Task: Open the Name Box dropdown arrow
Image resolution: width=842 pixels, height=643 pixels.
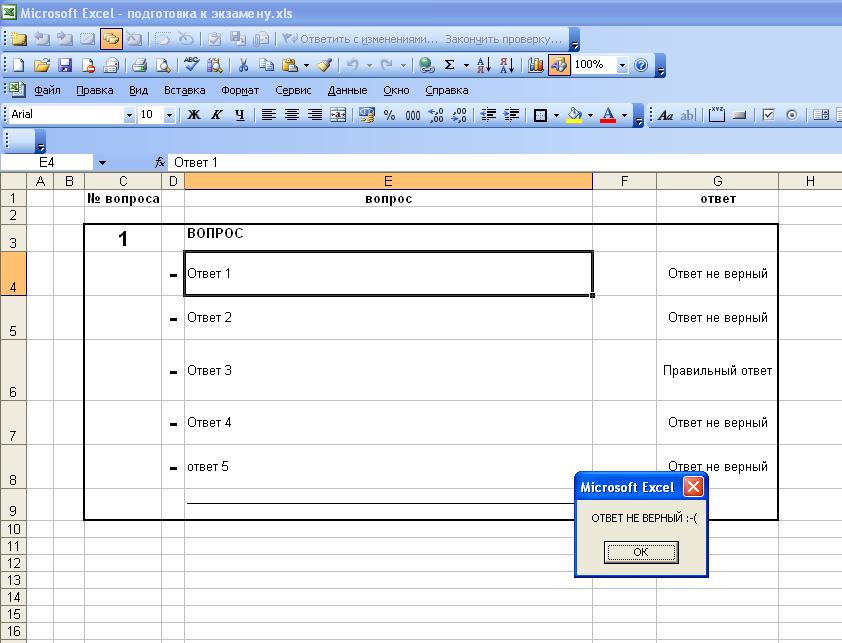Action: pos(102,162)
